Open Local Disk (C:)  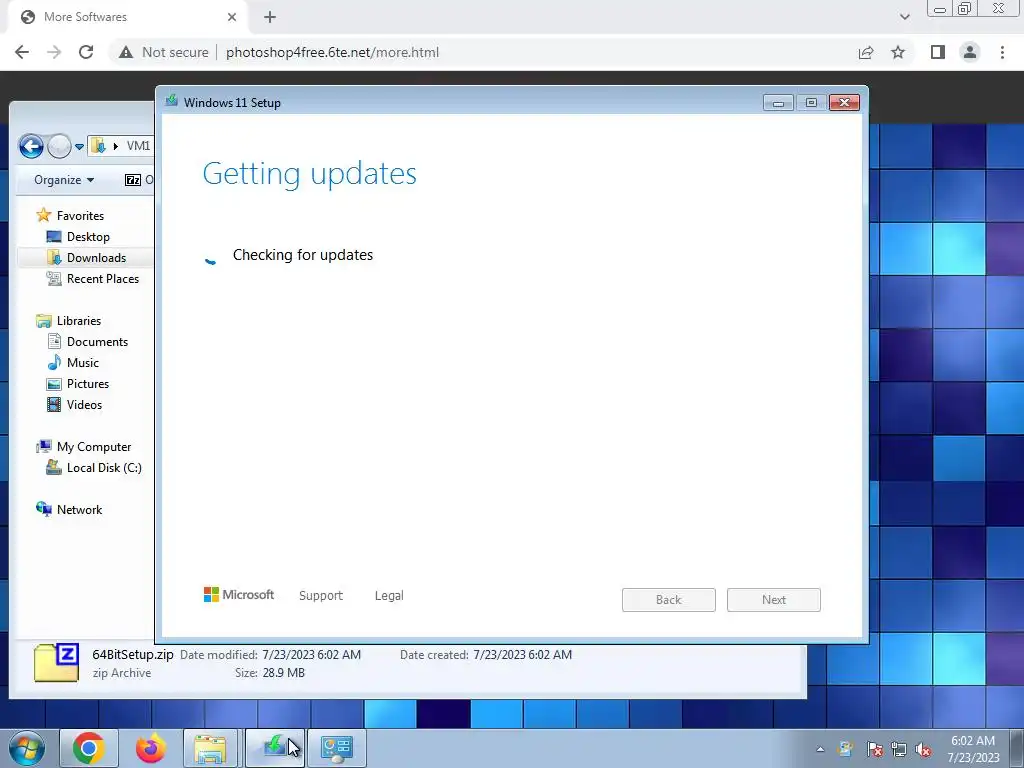(x=93, y=468)
